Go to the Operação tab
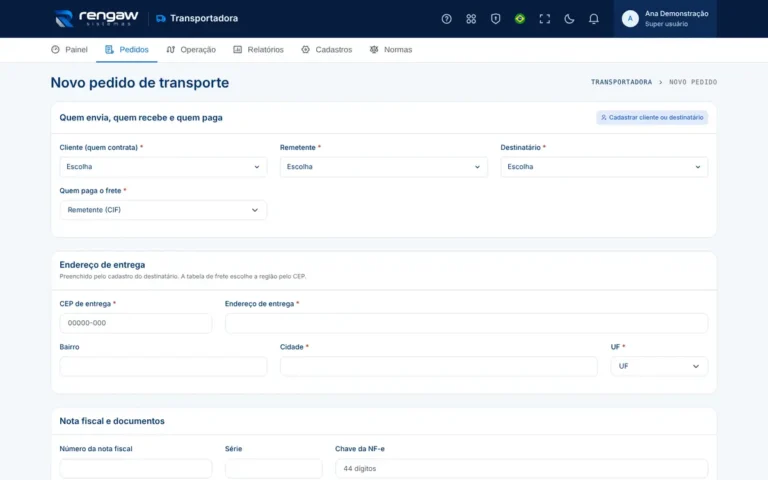768x480 pixels. (x=191, y=49)
